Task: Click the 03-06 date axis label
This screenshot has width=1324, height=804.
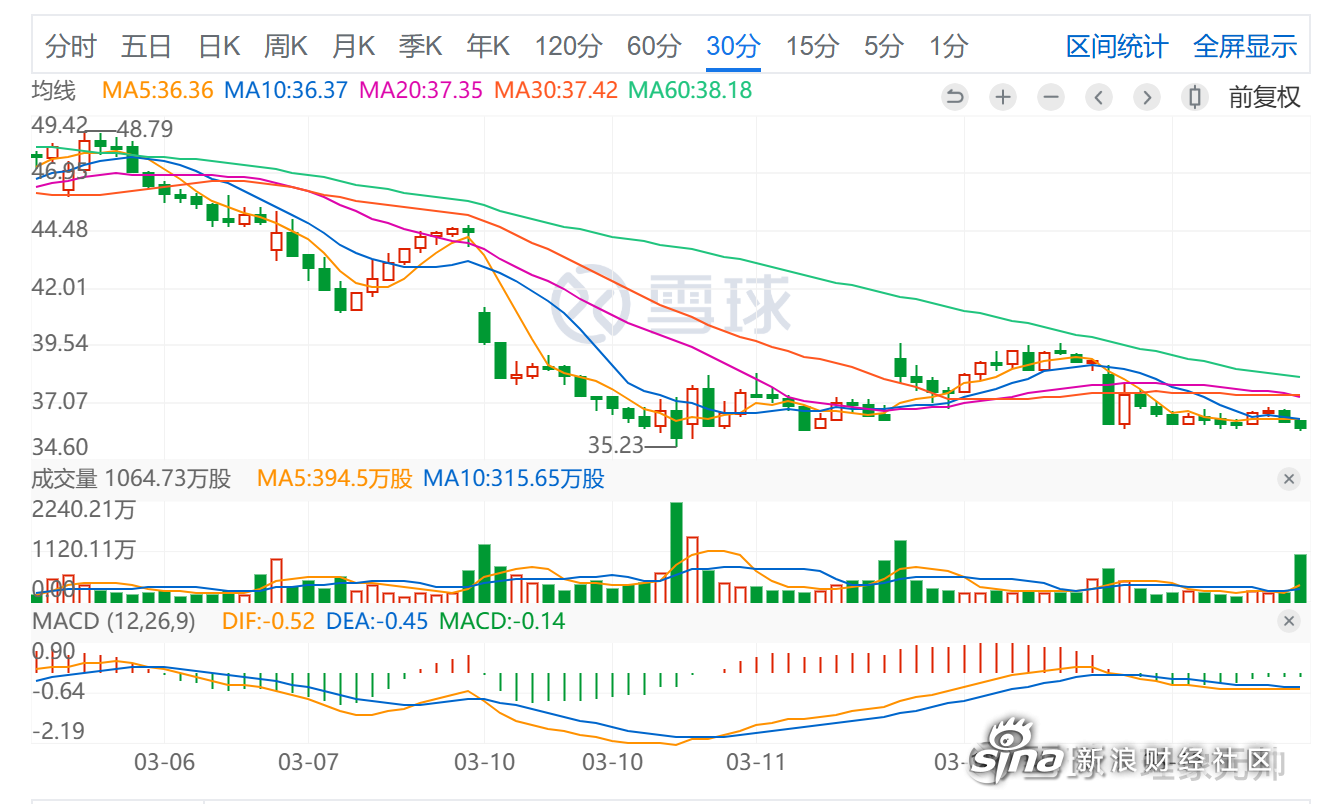Action: click(164, 761)
